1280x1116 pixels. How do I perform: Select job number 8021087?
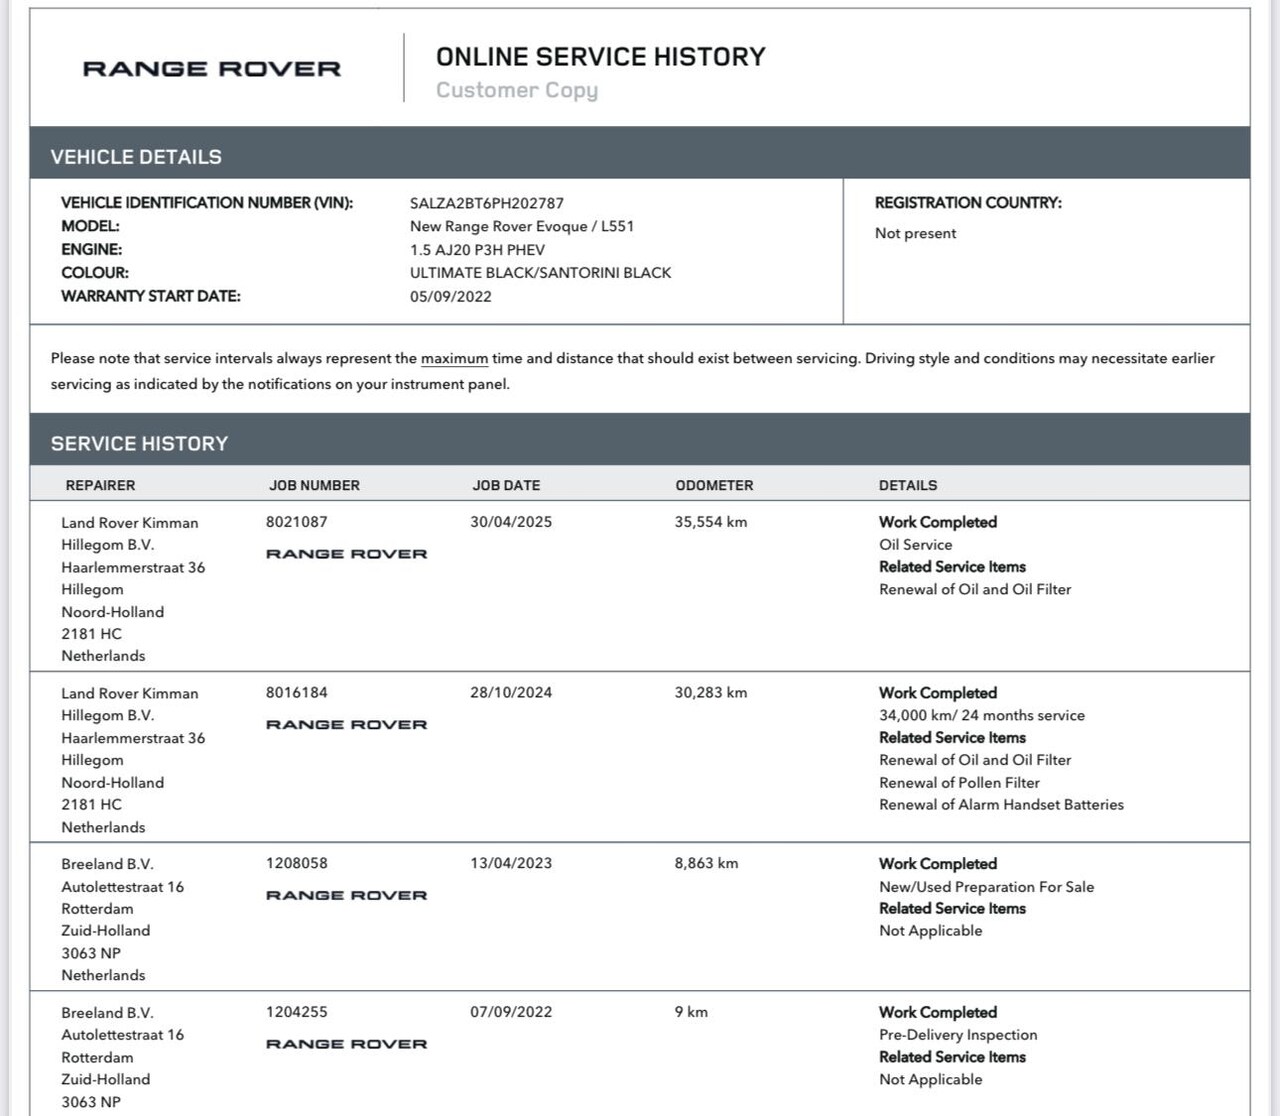pyautogui.click(x=297, y=522)
